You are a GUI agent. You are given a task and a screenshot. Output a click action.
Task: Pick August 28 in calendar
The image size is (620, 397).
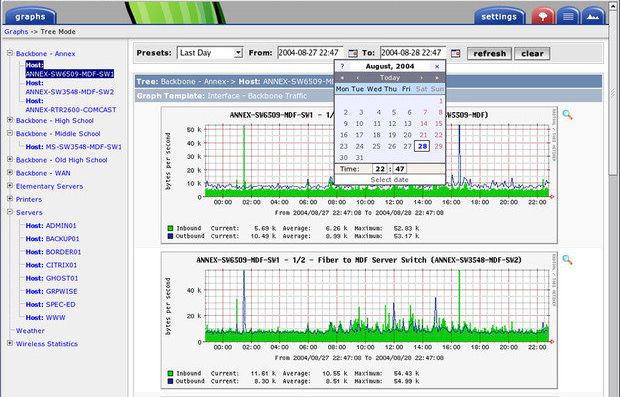422,146
